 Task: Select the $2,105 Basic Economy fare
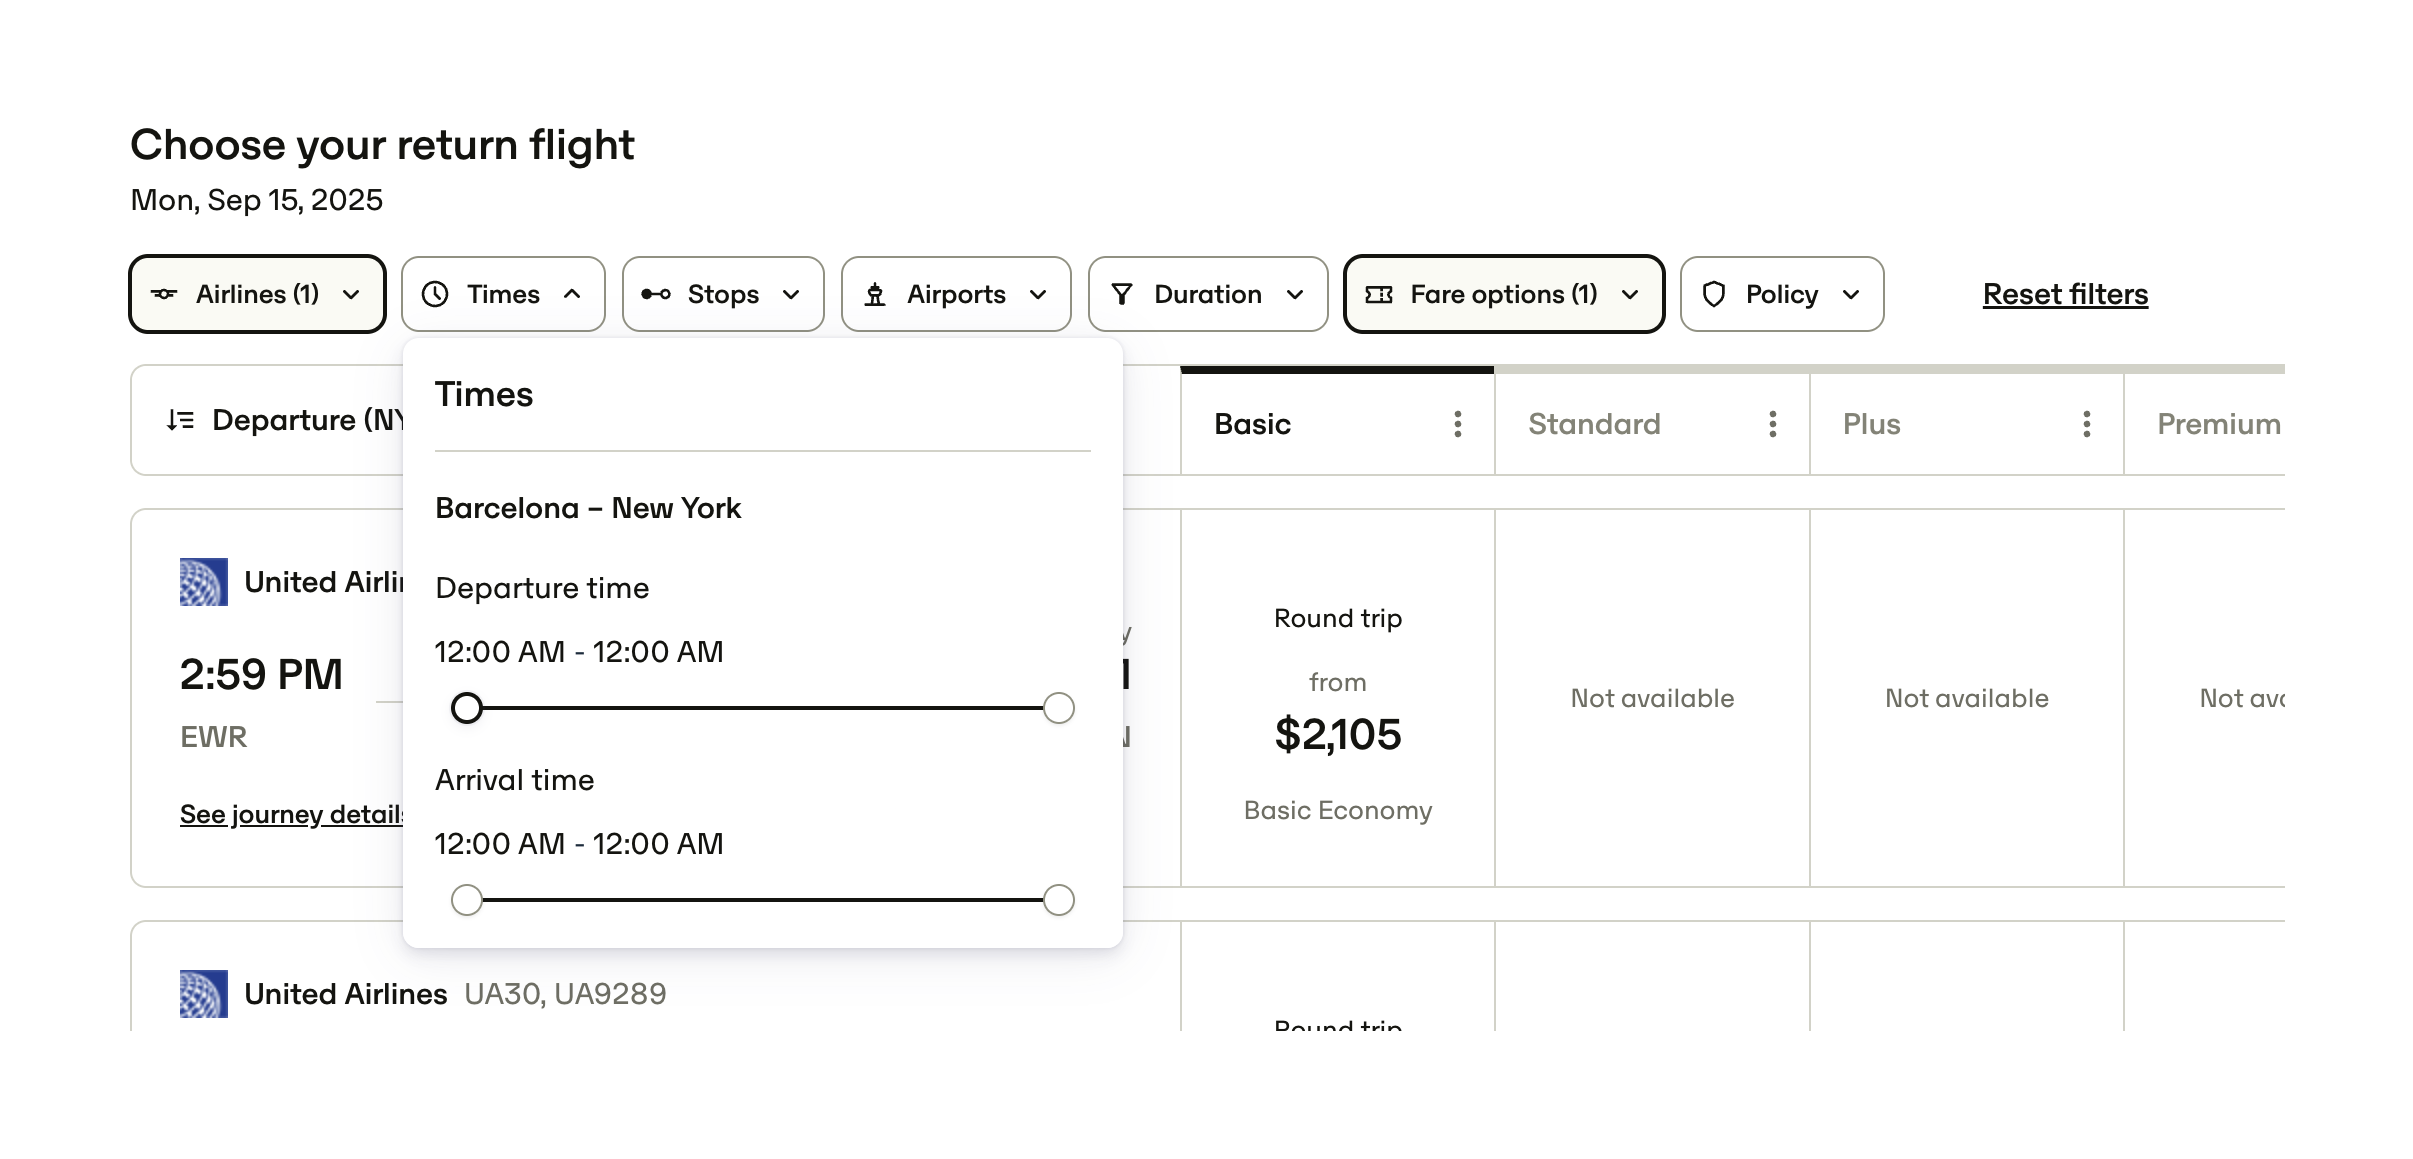pos(1337,734)
